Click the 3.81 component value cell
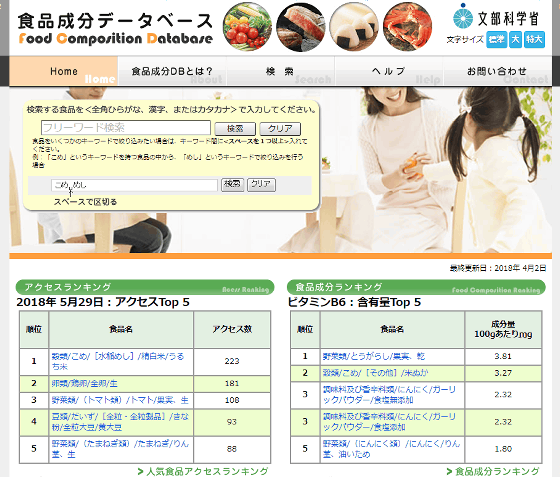 click(x=503, y=356)
